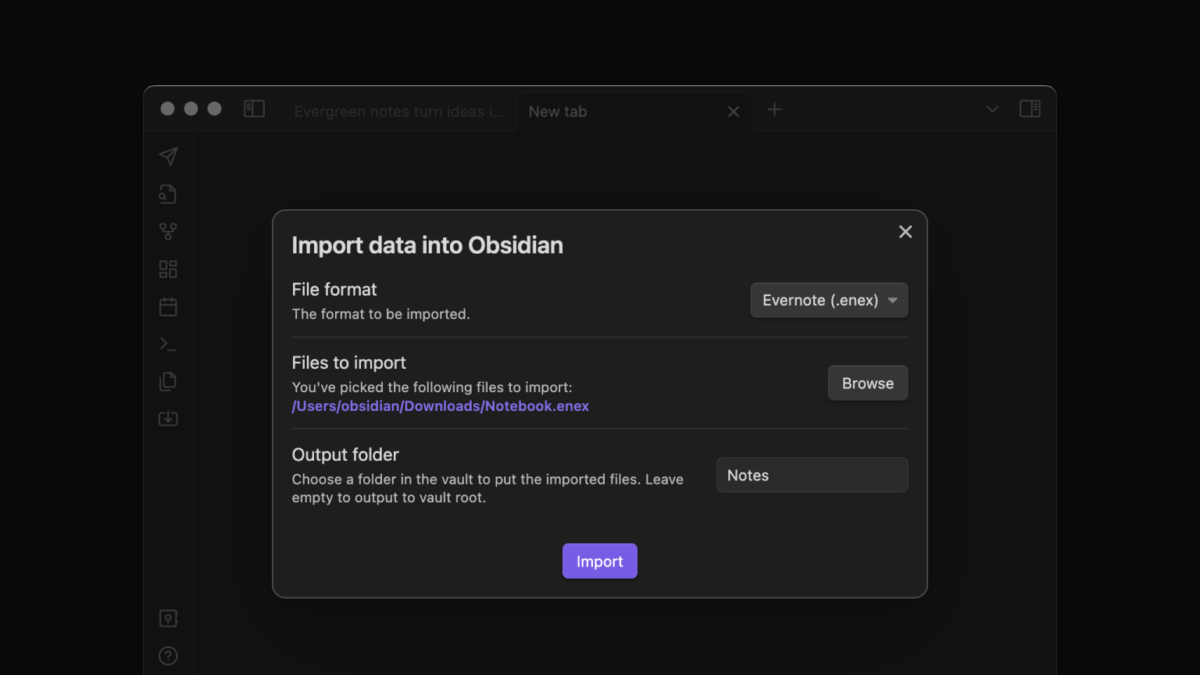1200x675 pixels.
Task: Open the Evernote (.enex) file format dropdown
Action: (829, 300)
